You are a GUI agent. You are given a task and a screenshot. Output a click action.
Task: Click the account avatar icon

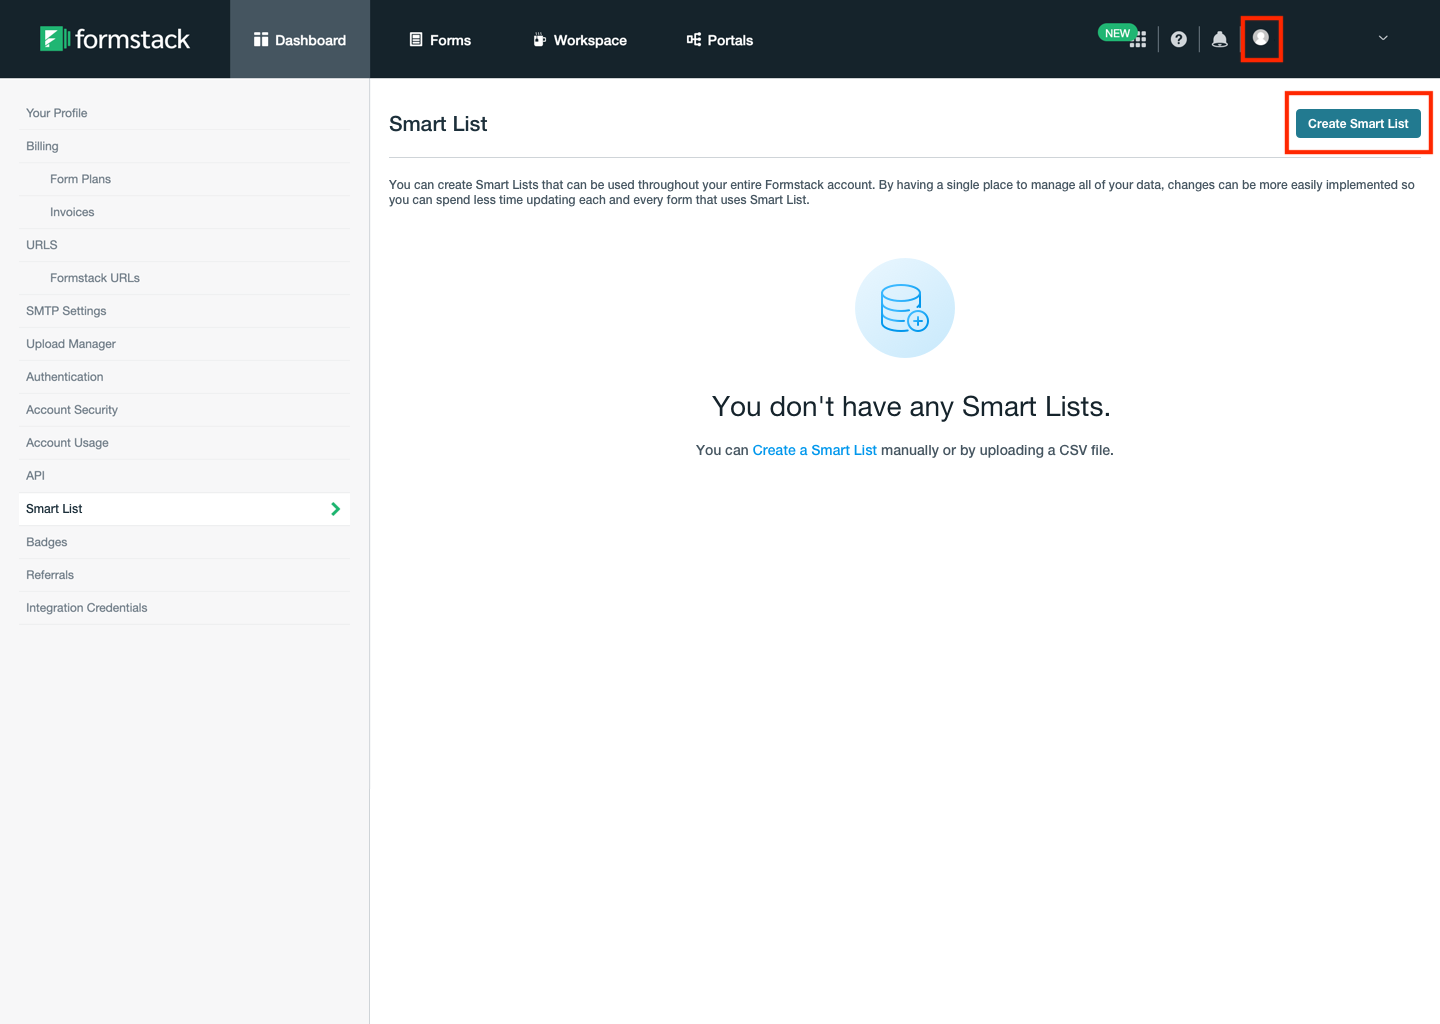tap(1261, 38)
